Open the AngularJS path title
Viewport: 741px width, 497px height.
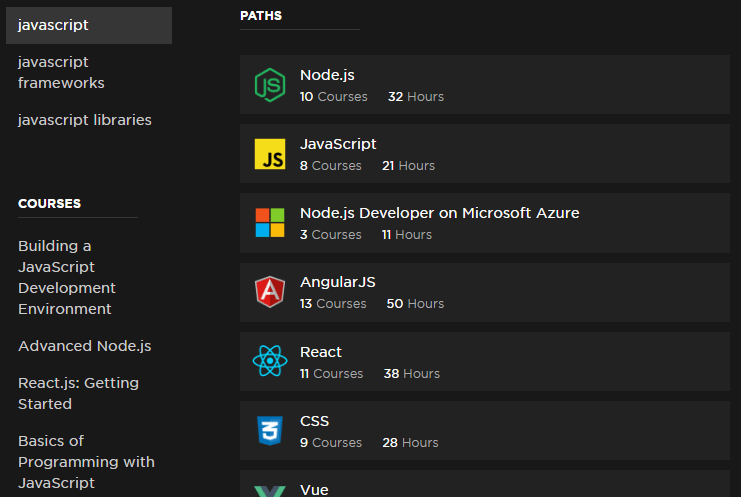(x=337, y=282)
